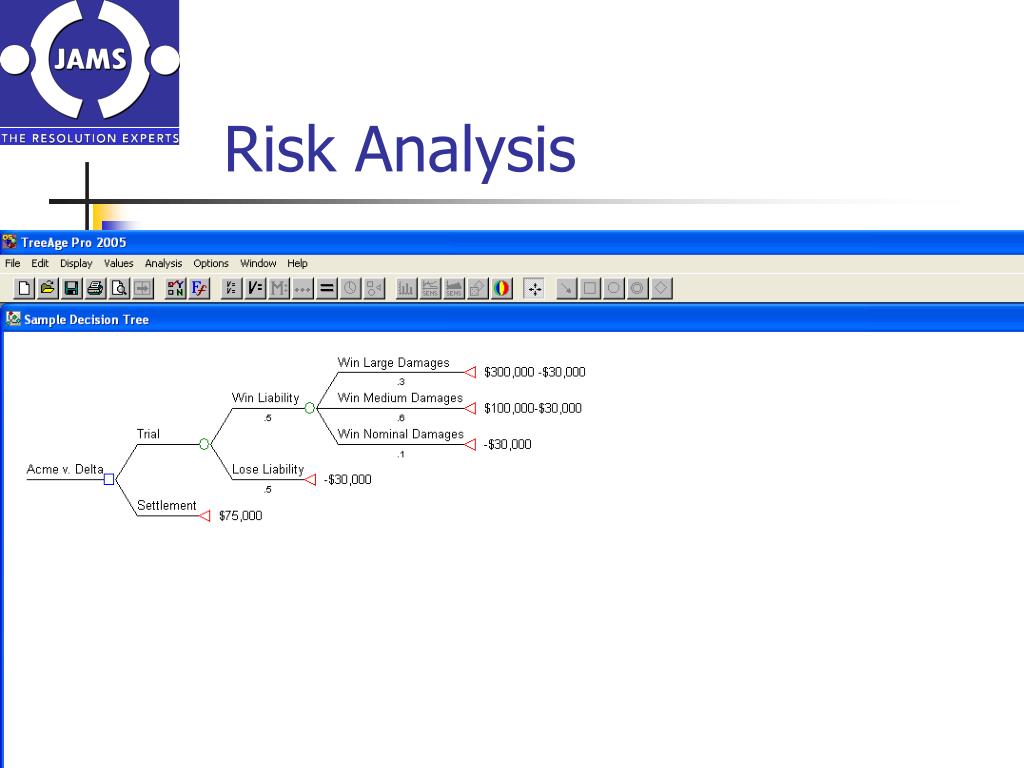The width and height of the screenshot is (1024, 768).
Task: Click the four-arrow move tool icon
Action: [x=534, y=288]
